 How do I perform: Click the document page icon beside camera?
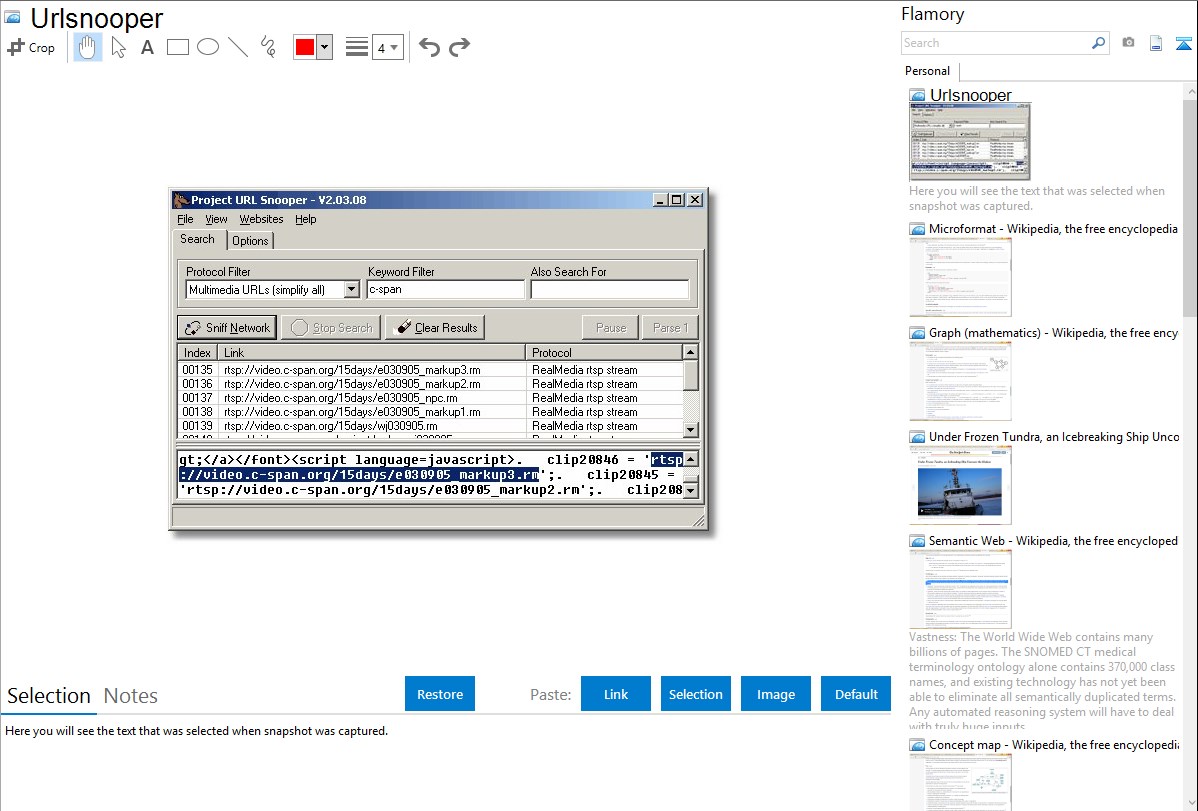click(1156, 43)
